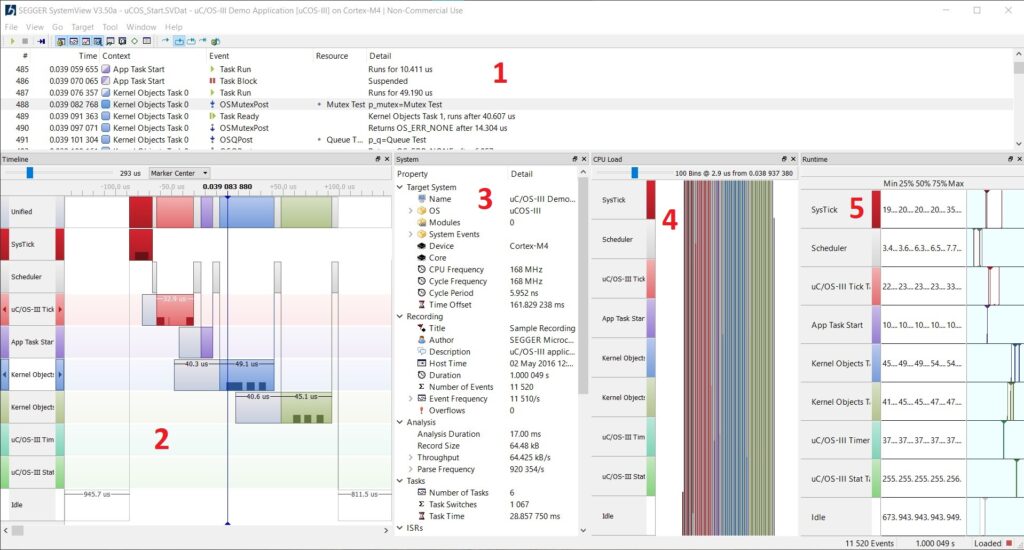Collapse the Recording group
The width and height of the screenshot is (1024, 550).
tap(400, 316)
